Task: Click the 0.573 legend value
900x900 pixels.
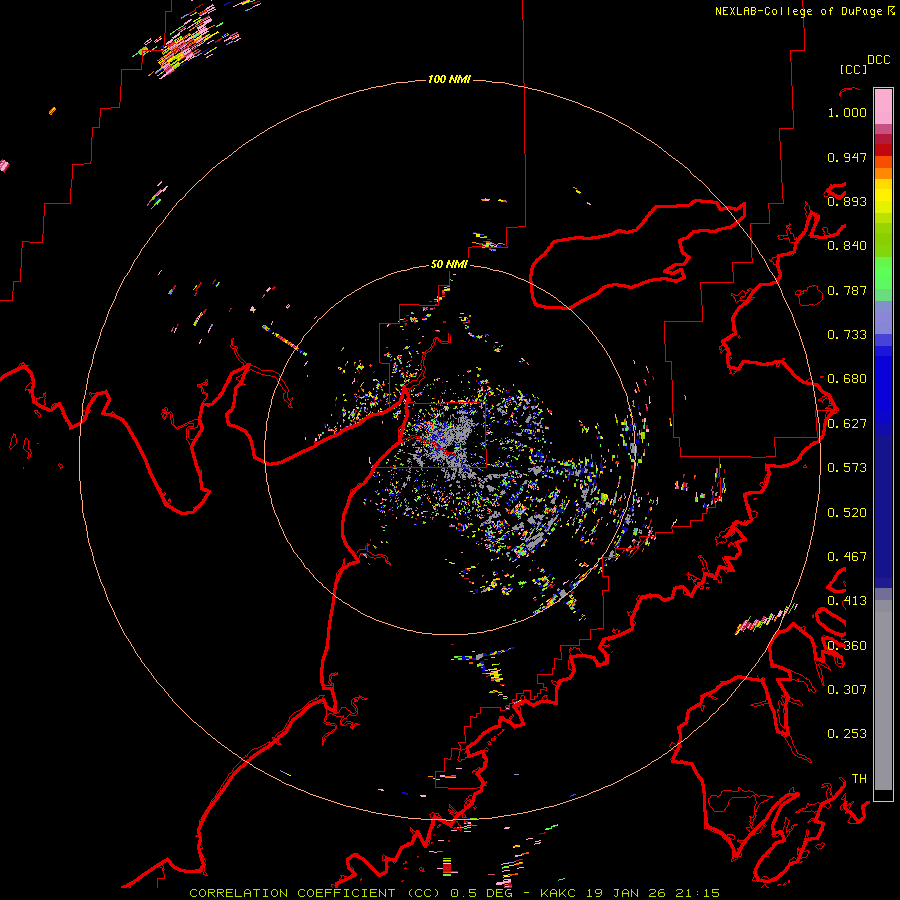Action: [847, 468]
